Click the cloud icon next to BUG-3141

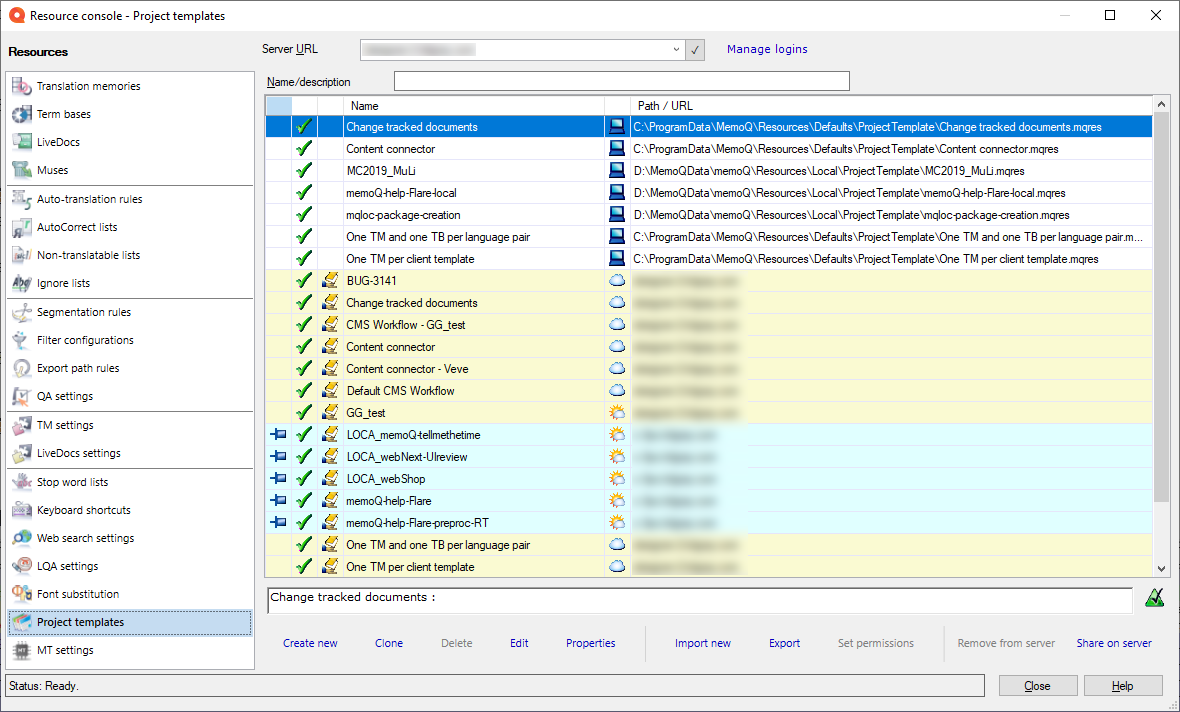(615, 280)
